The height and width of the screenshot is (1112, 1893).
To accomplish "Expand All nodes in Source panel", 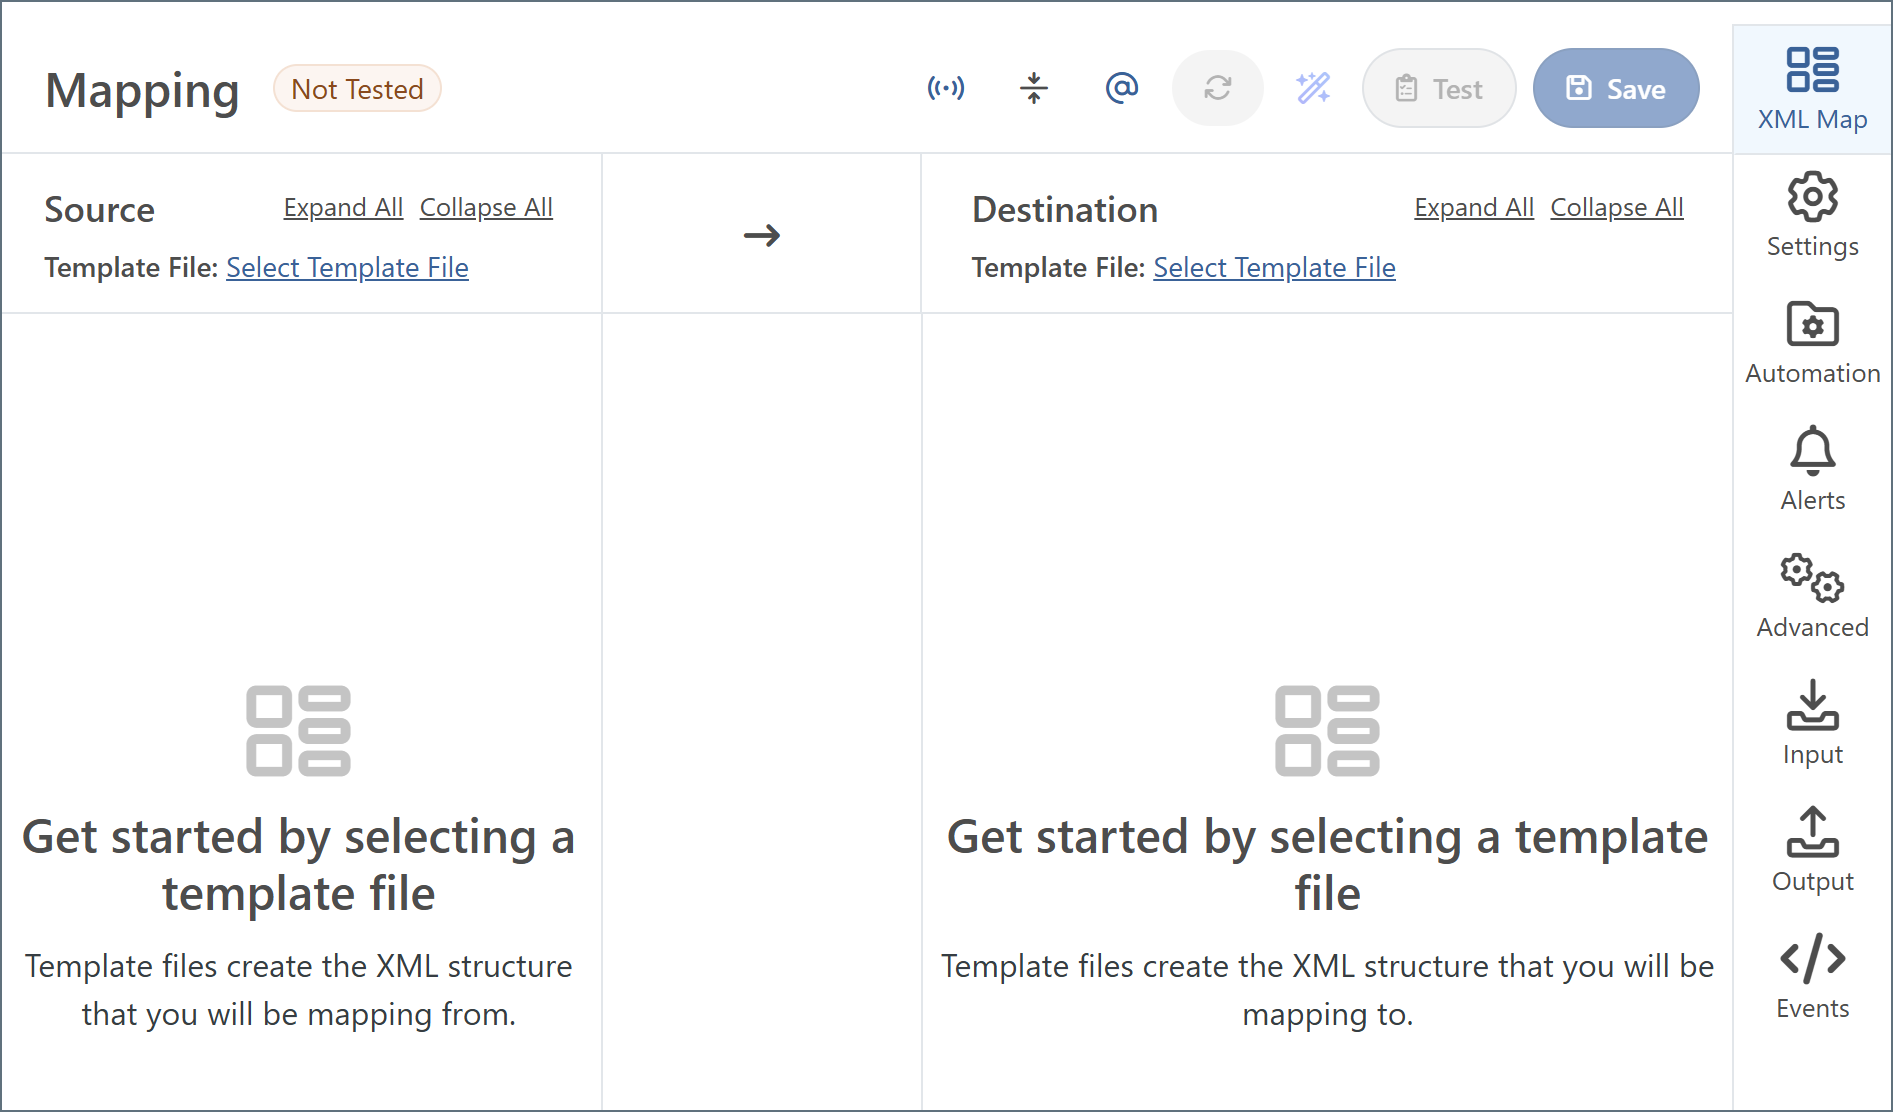I will [x=343, y=208].
